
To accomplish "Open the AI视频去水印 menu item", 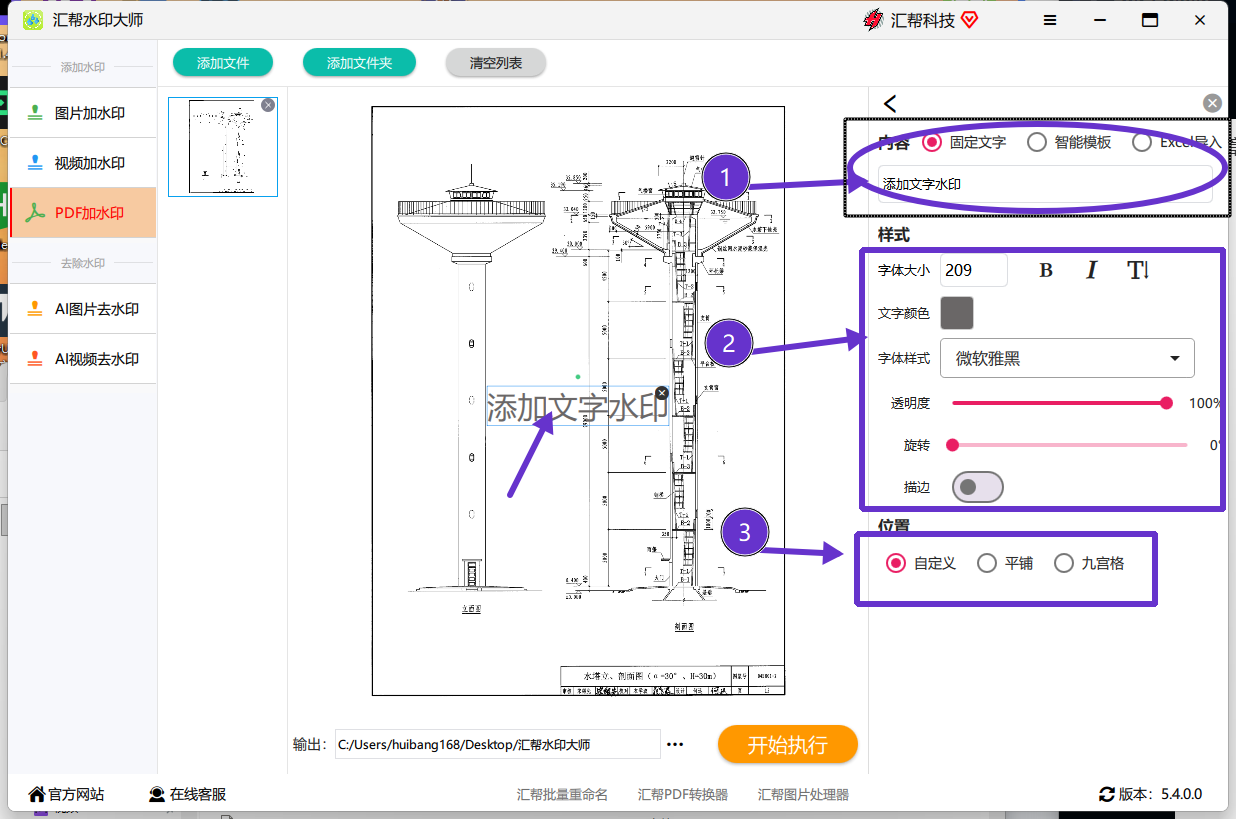I will pos(83,359).
